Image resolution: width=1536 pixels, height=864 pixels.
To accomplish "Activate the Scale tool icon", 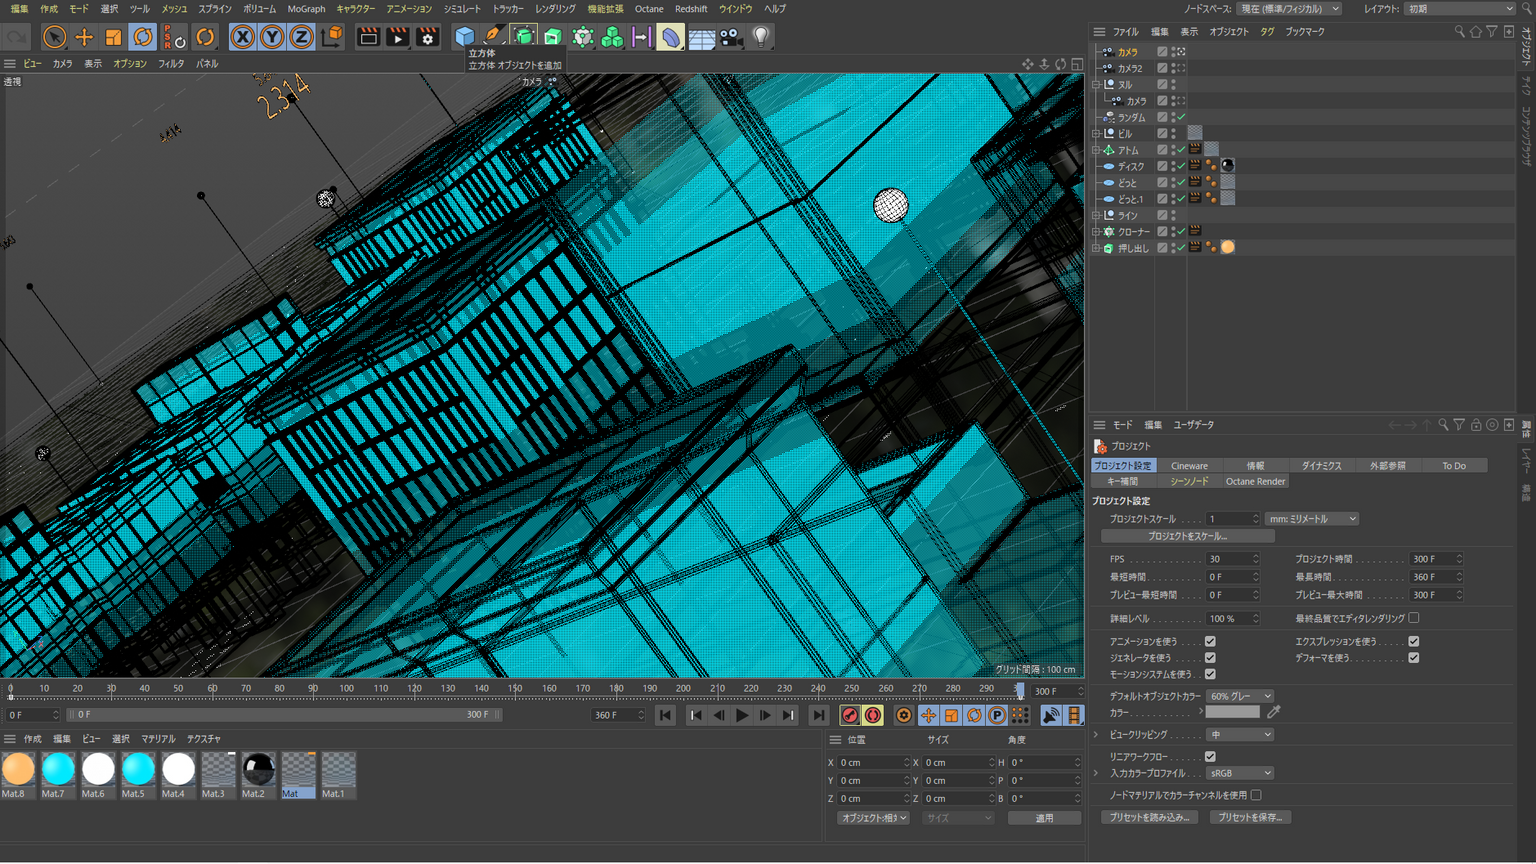I will click(x=113, y=37).
